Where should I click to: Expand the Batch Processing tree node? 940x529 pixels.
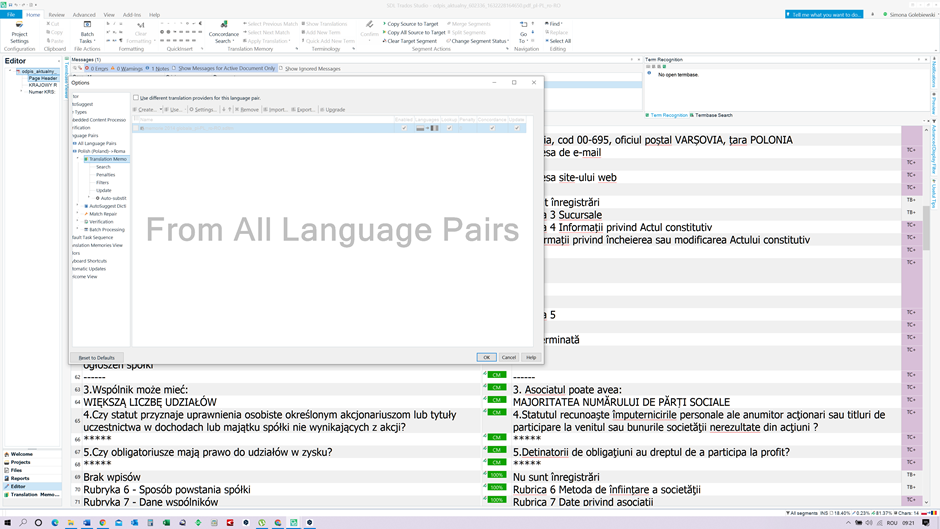(77, 229)
